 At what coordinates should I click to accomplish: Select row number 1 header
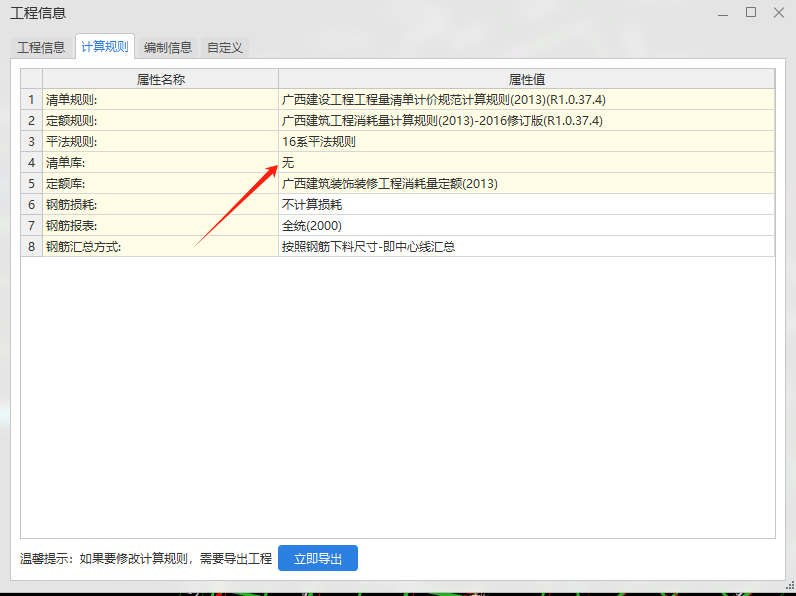click(31, 100)
